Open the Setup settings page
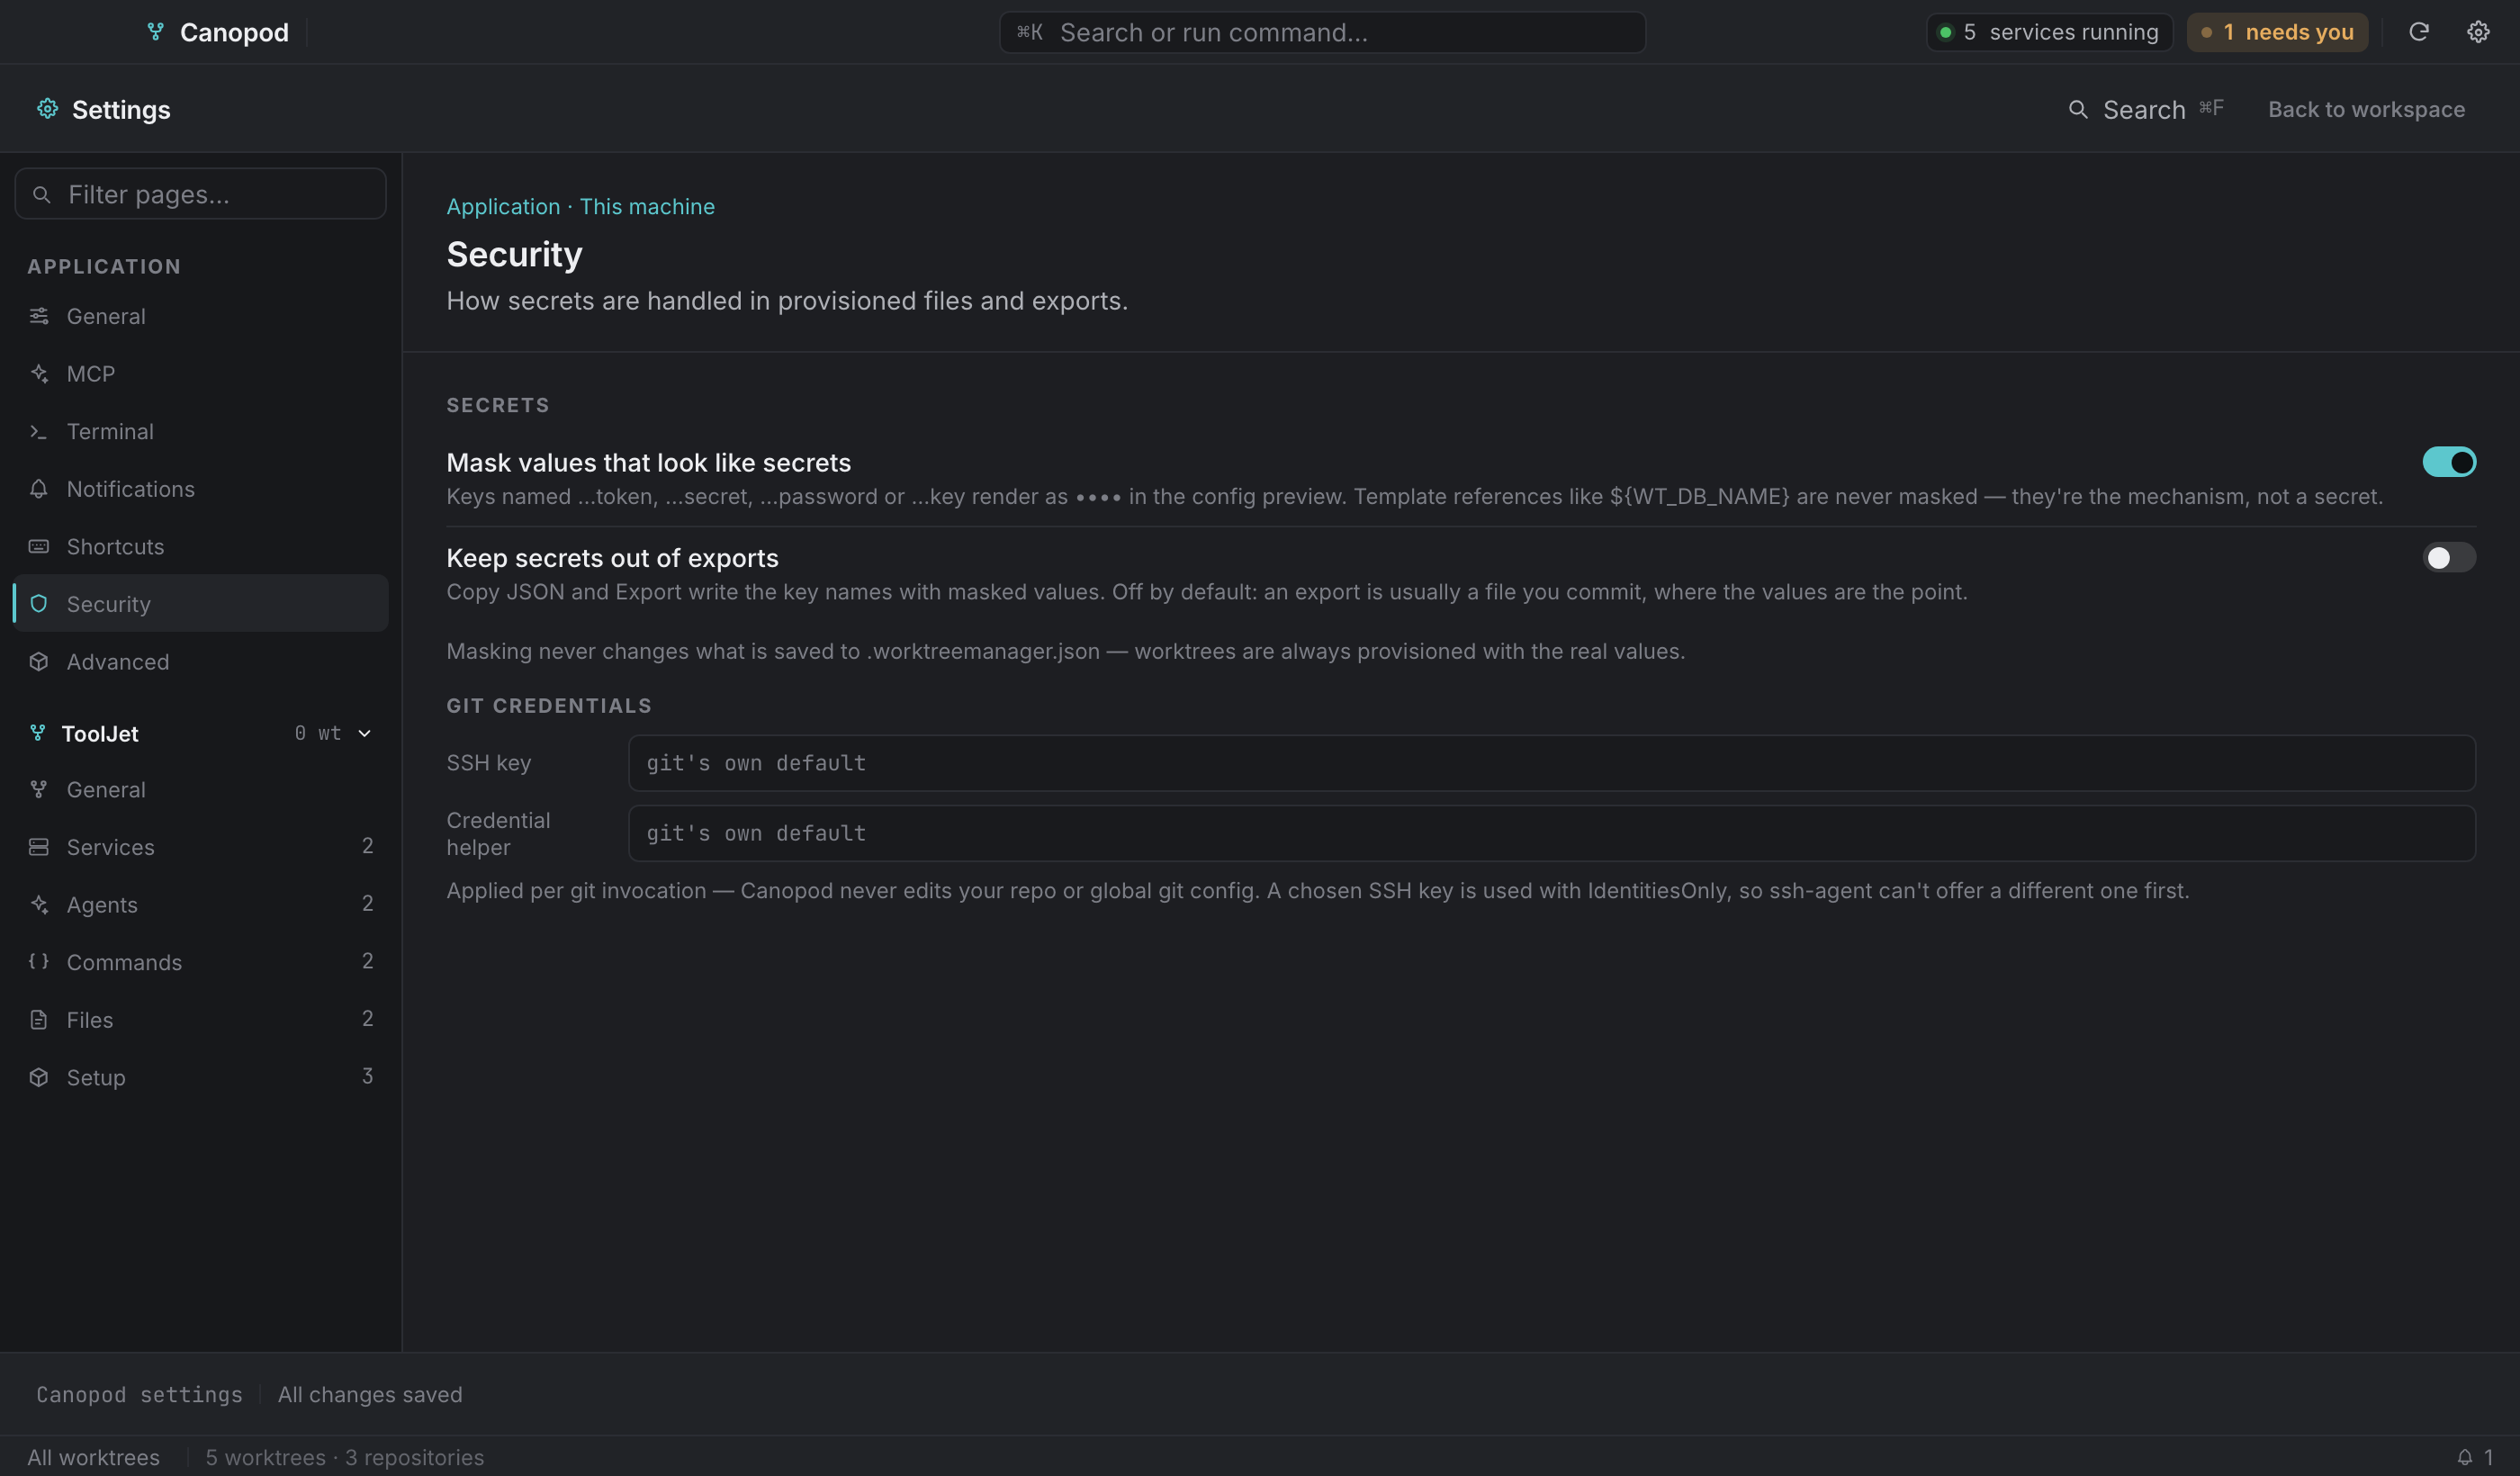The image size is (2520, 1476). pos(201,1077)
